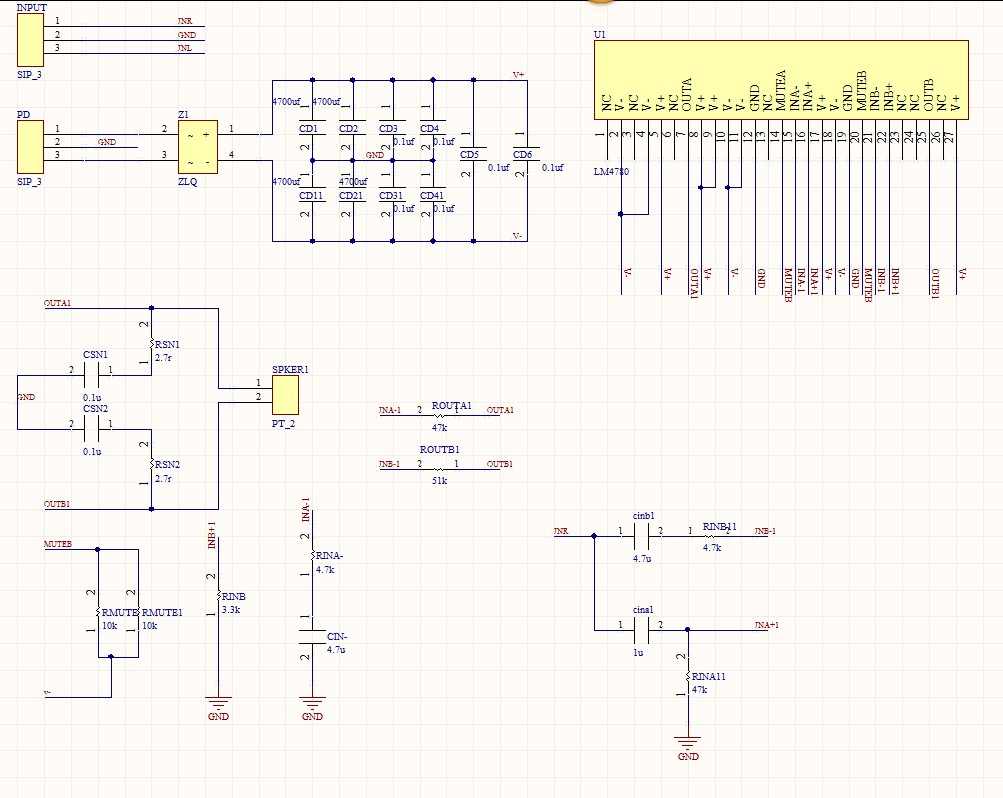Screen dimensions: 1003x798
Task: Click the CD11 capacitor designator
Action: pyautogui.click(x=312, y=196)
